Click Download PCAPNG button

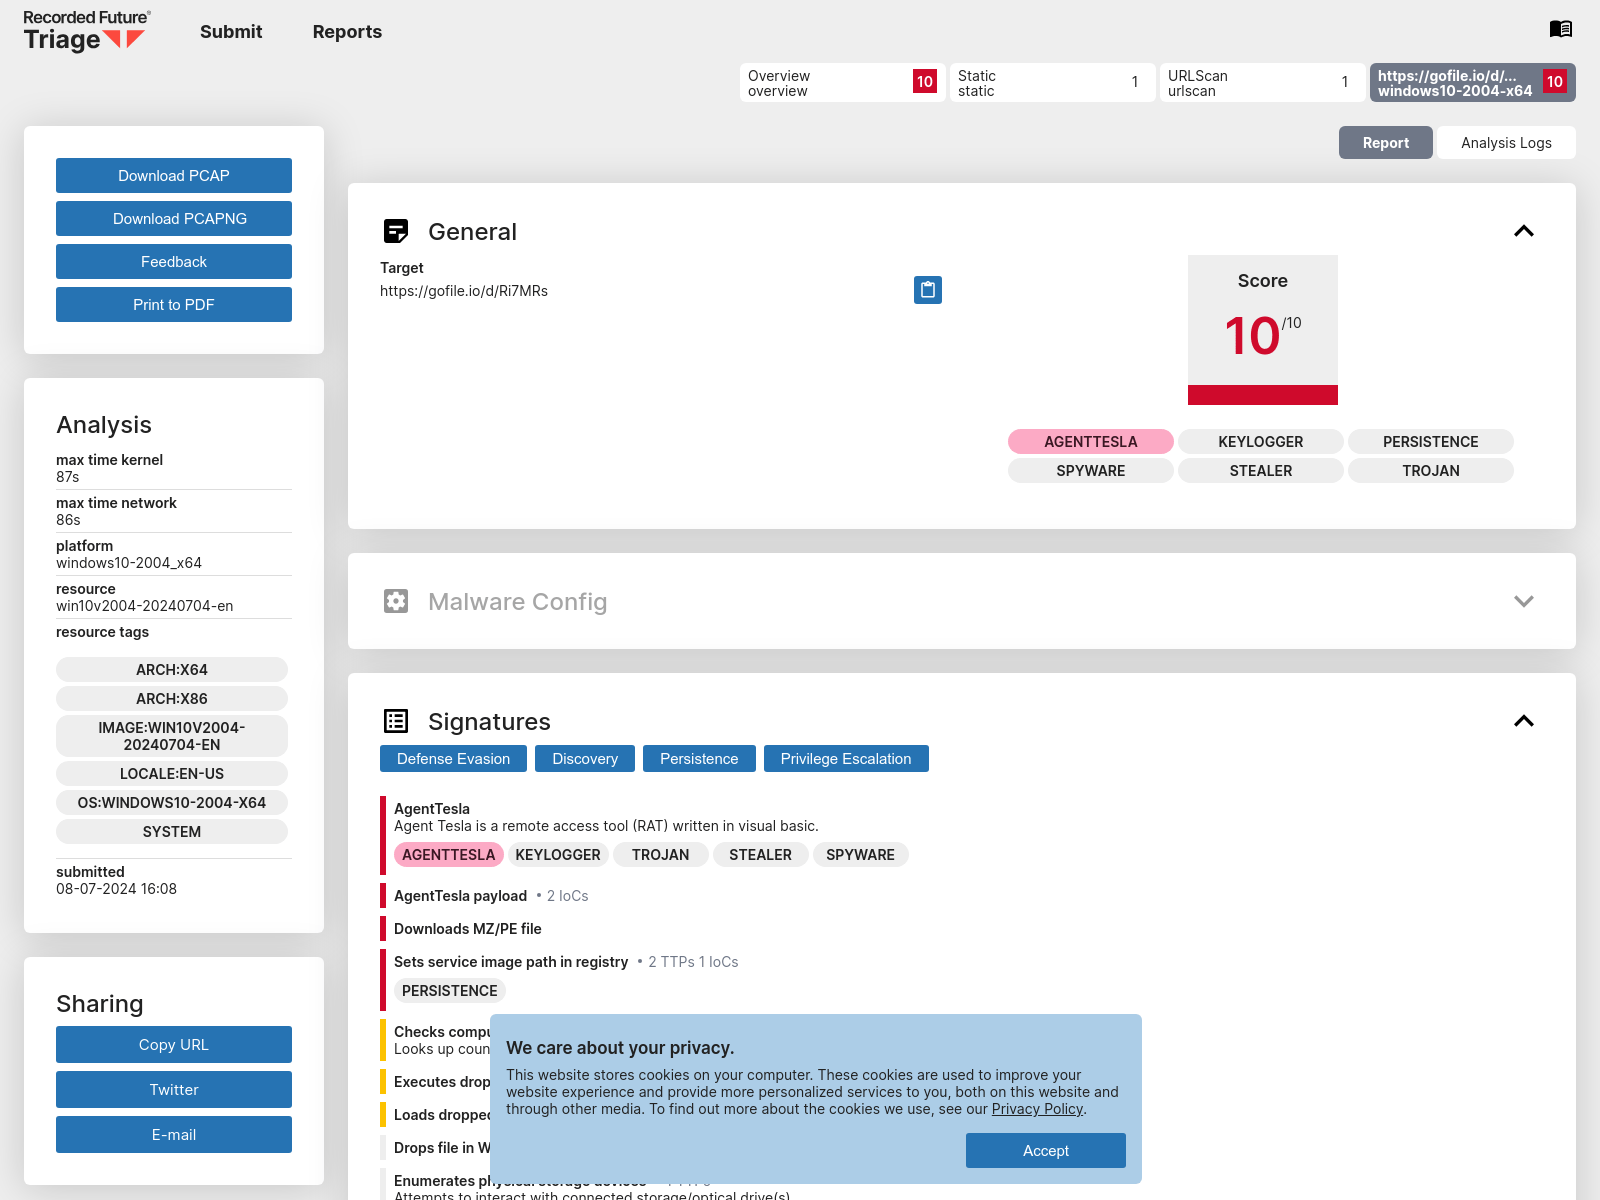point(174,219)
